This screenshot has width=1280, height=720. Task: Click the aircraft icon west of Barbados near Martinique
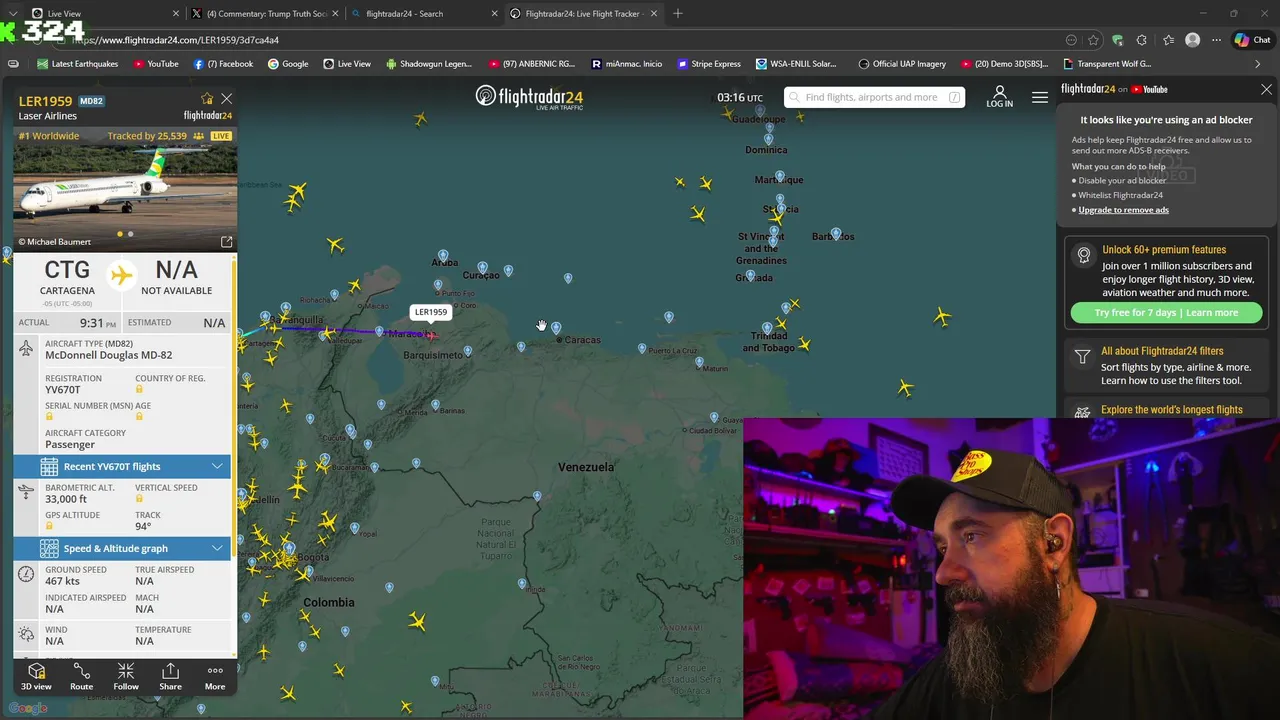coord(776,217)
